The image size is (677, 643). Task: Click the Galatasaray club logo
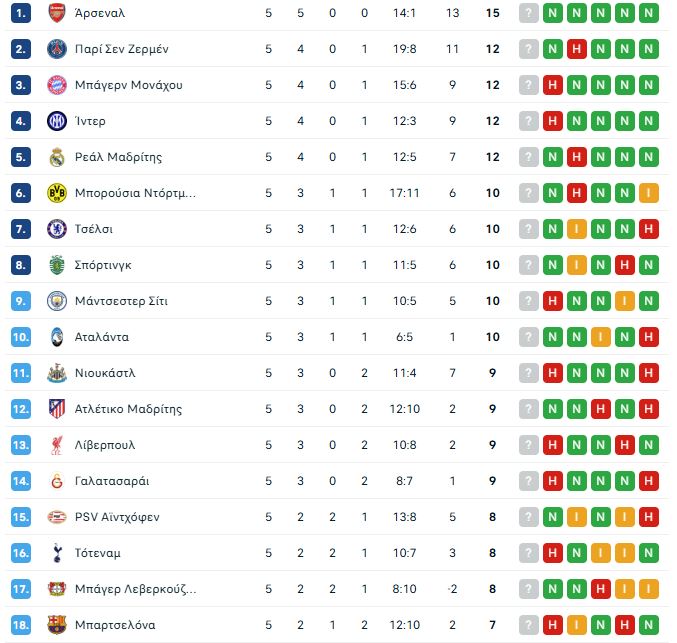(56, 481)
